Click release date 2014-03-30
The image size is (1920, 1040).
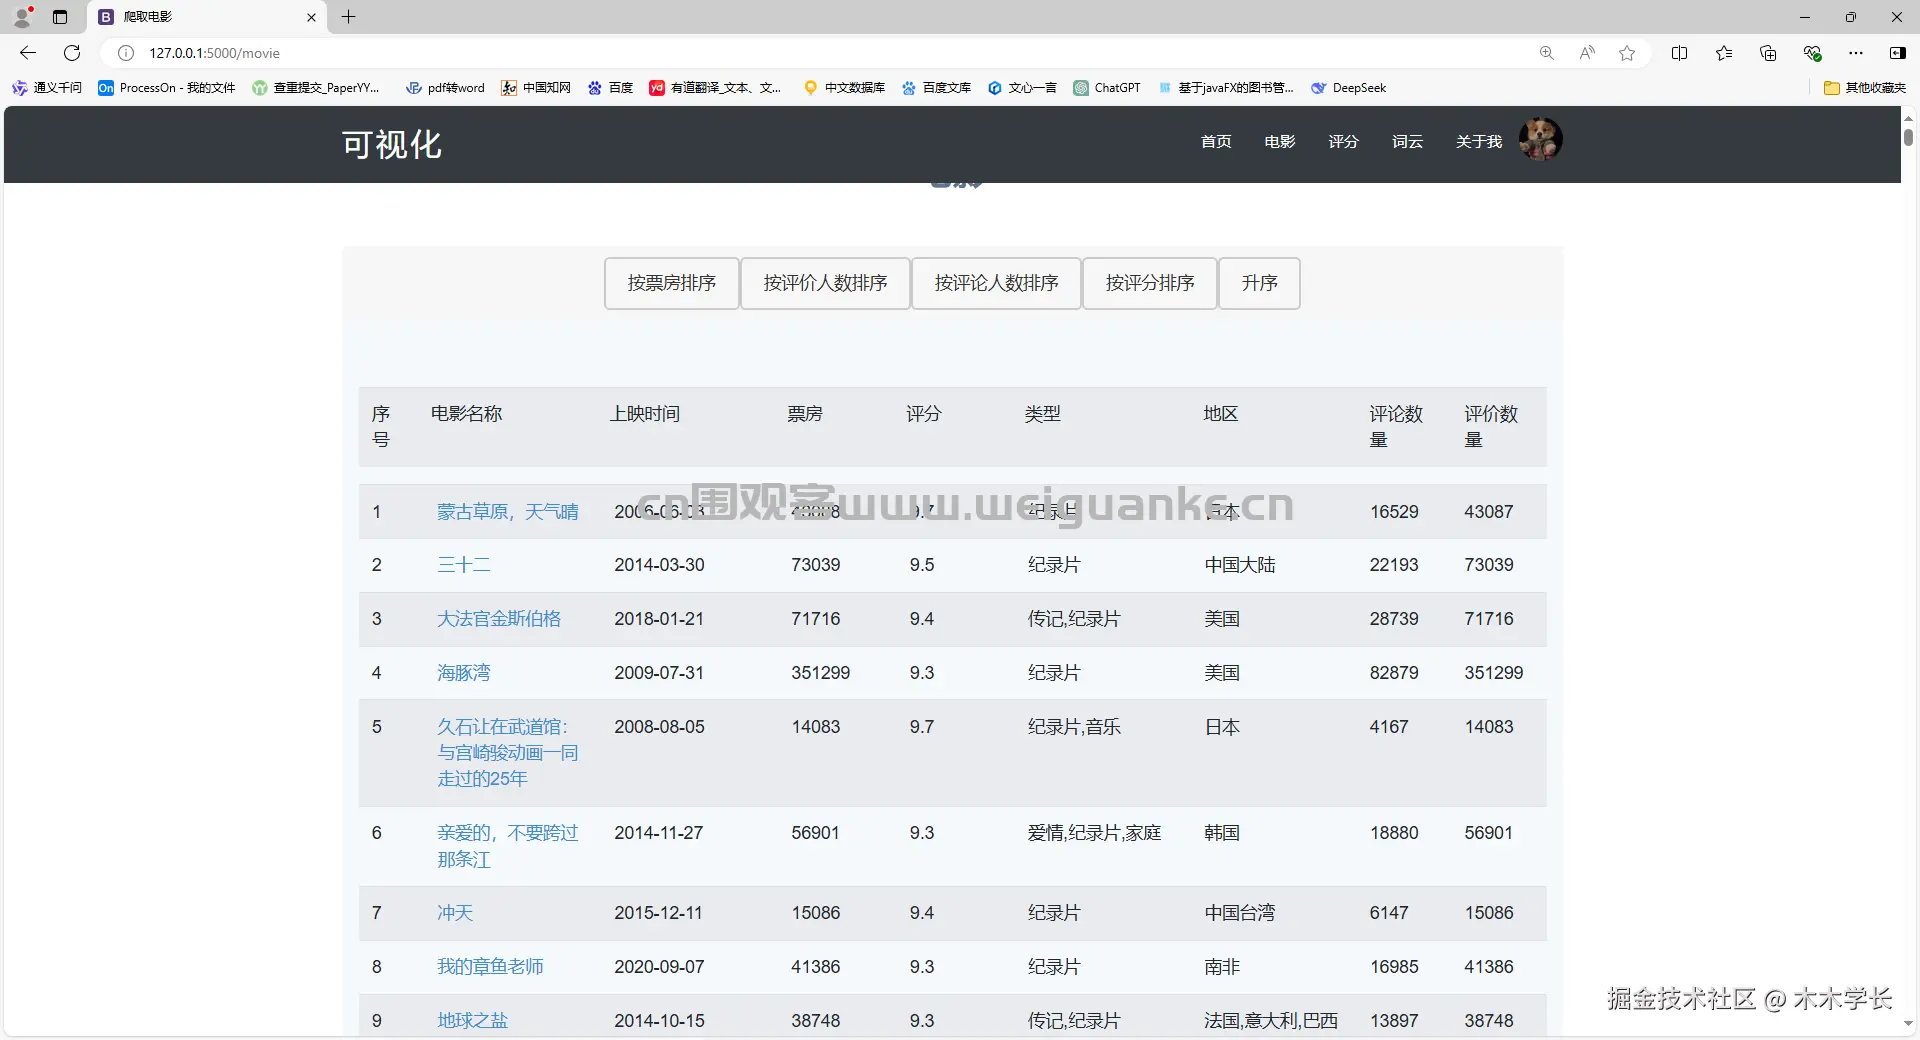(660, 565)
